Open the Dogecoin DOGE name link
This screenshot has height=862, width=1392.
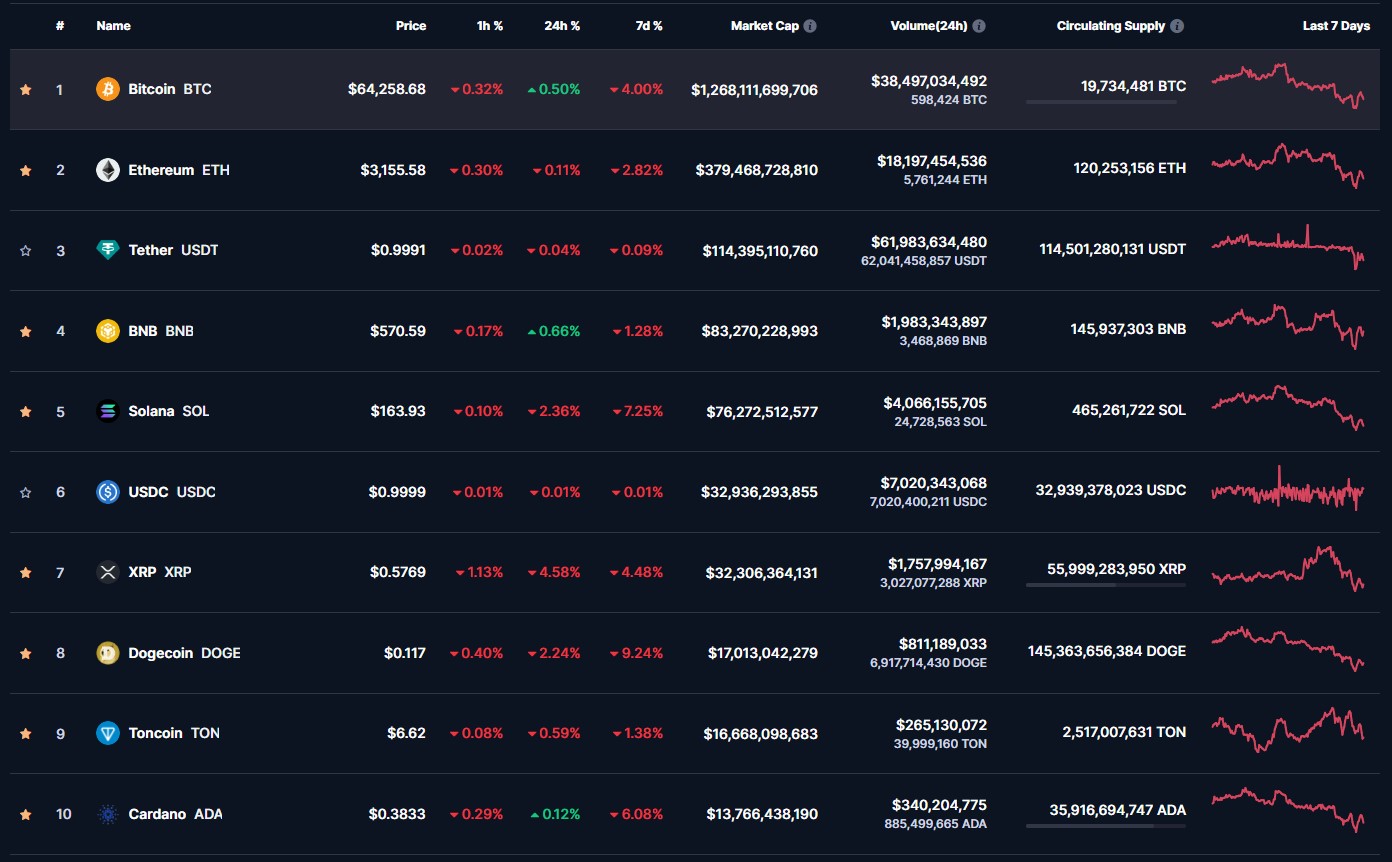point(184,653)
